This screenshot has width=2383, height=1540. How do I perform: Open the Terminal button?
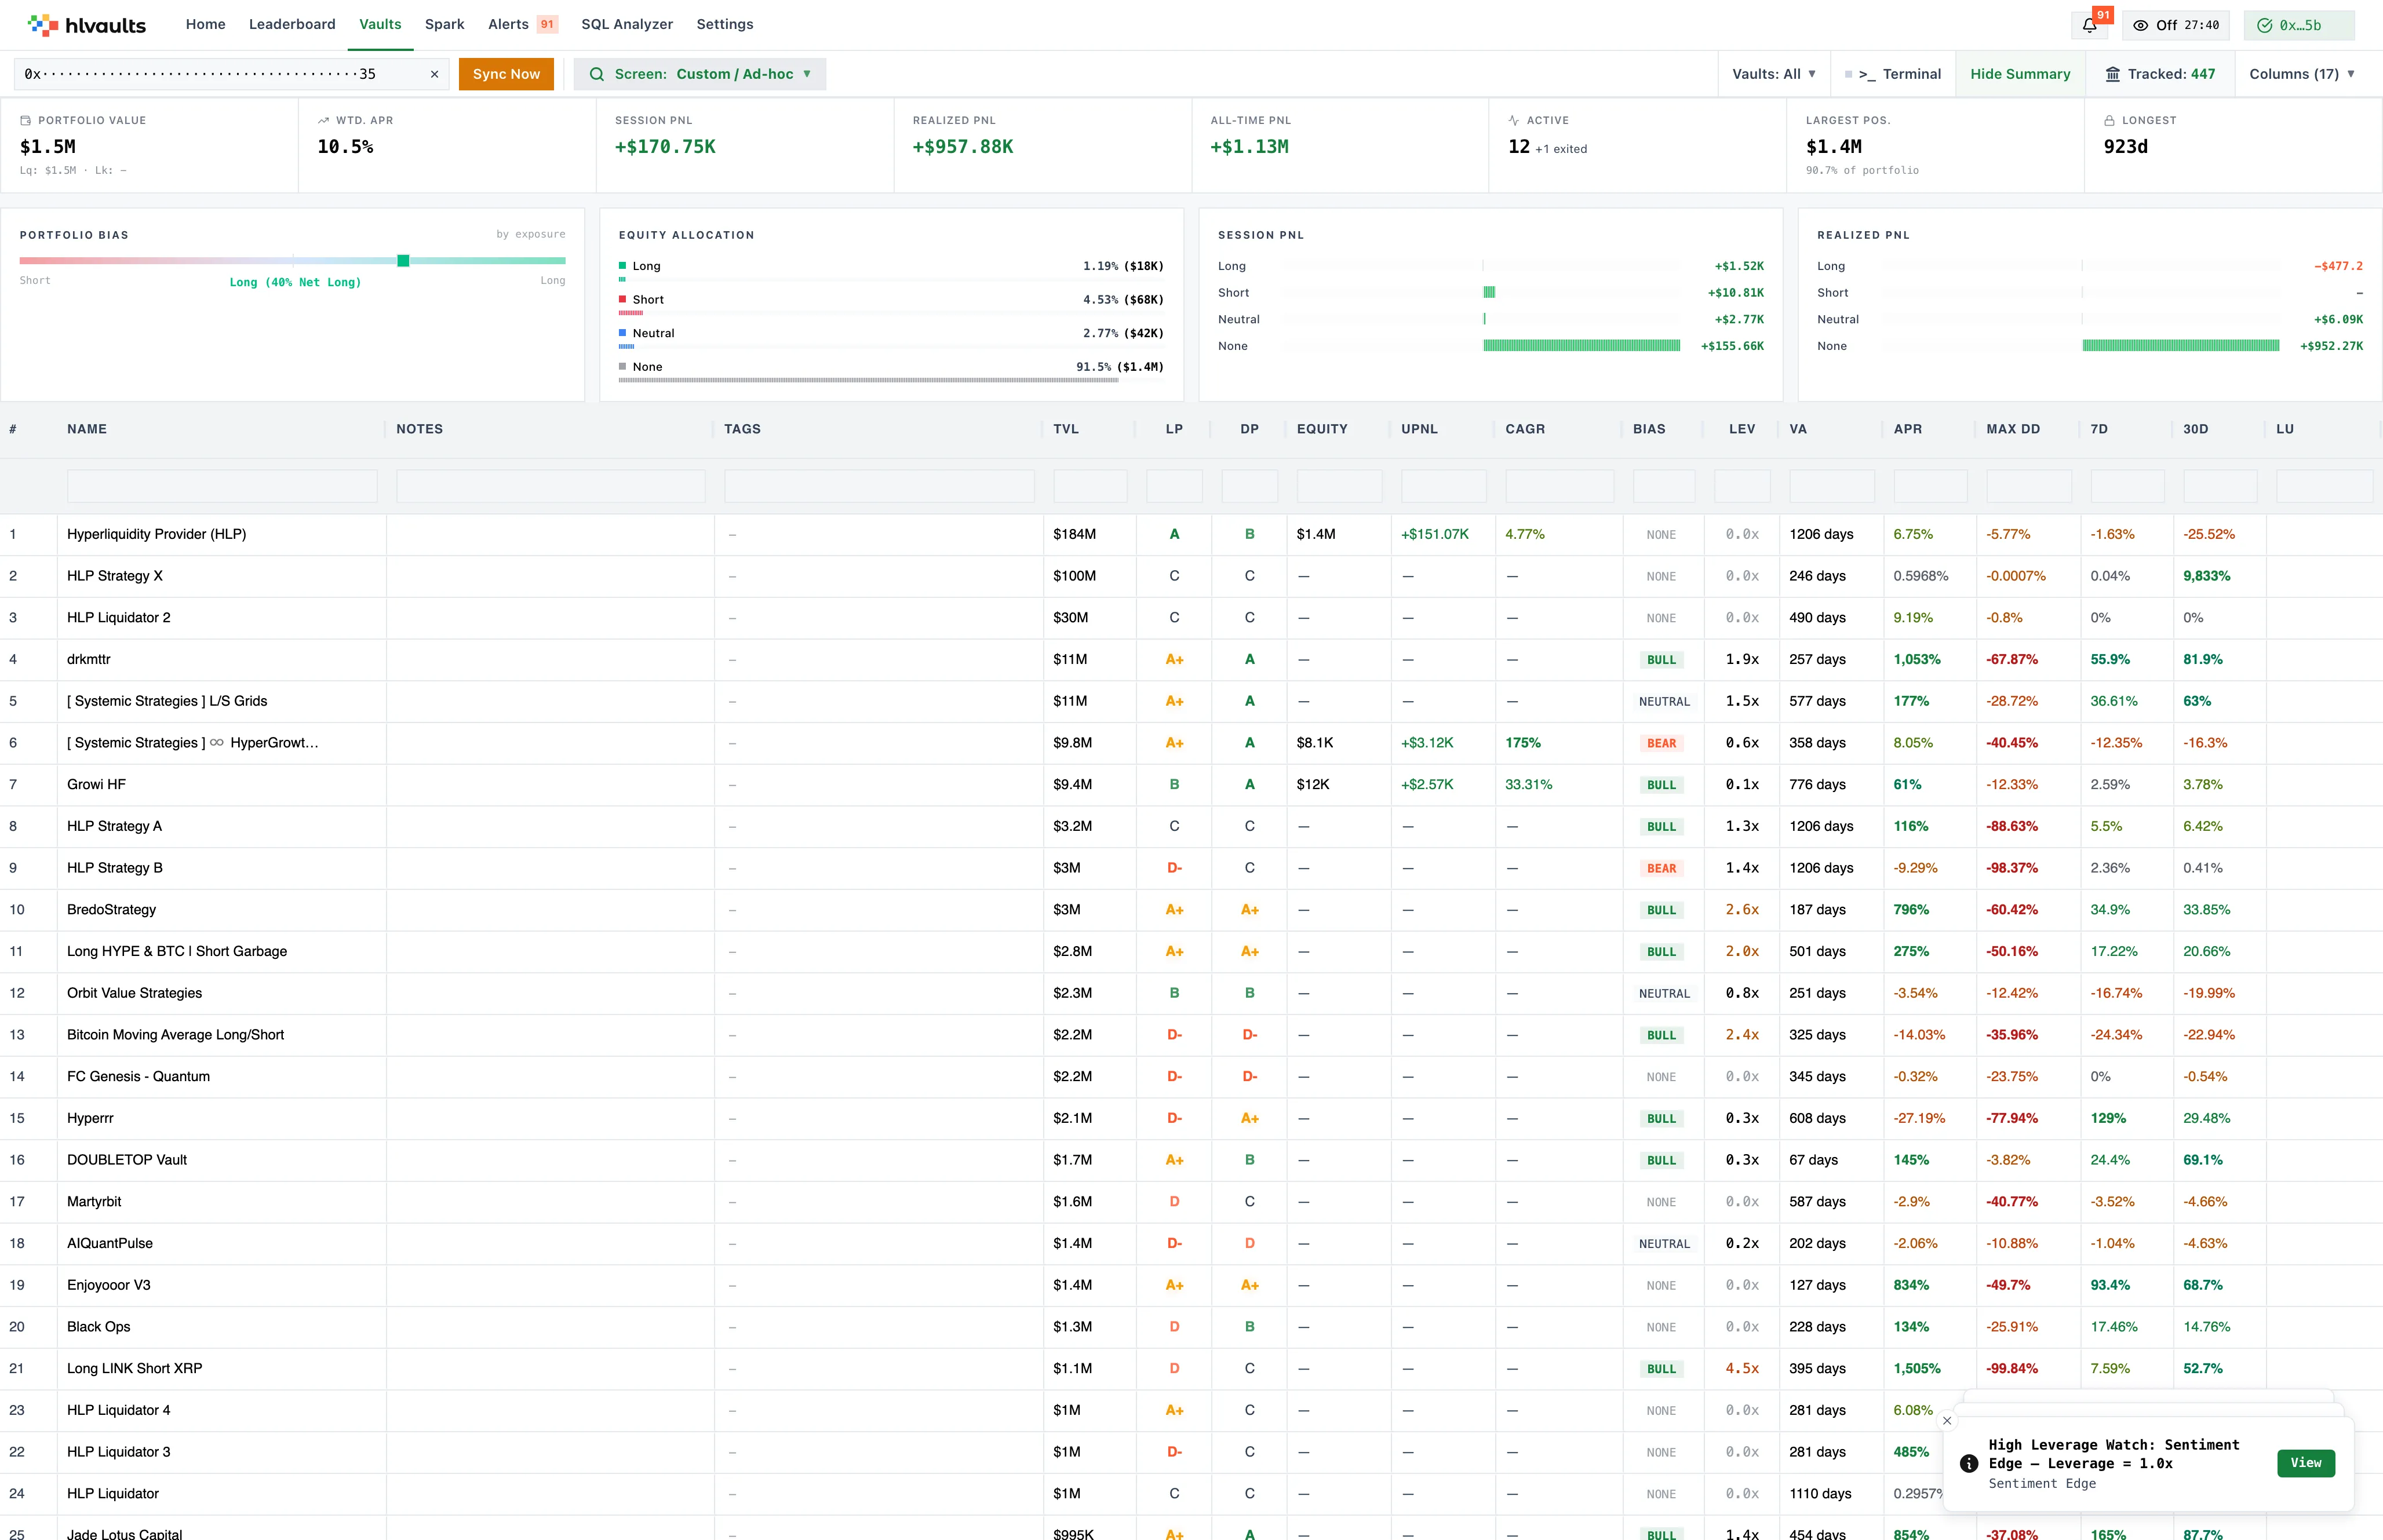[1892, 74]
